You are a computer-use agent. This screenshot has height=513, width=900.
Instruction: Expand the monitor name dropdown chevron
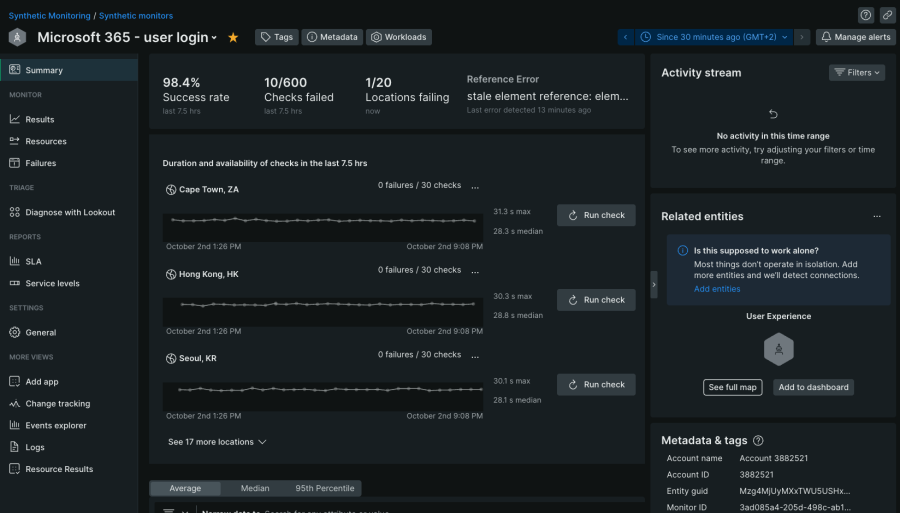(x=214, y=38)
